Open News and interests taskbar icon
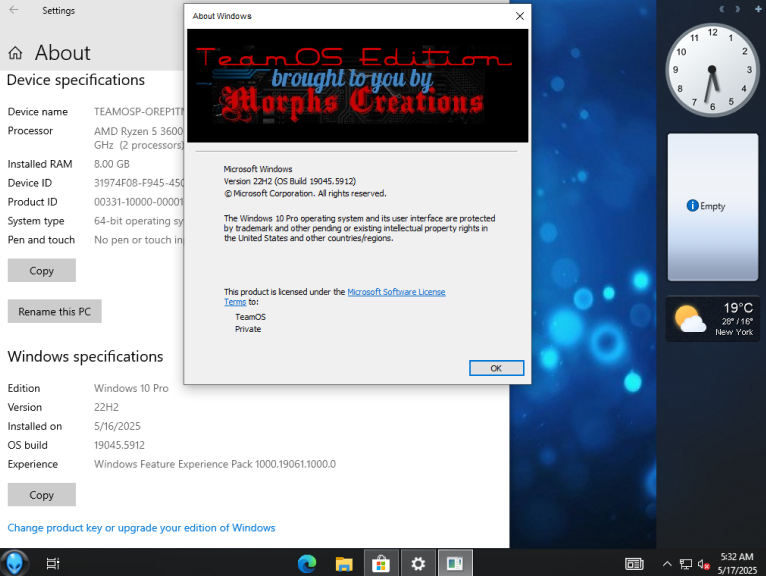 point(634,564)
